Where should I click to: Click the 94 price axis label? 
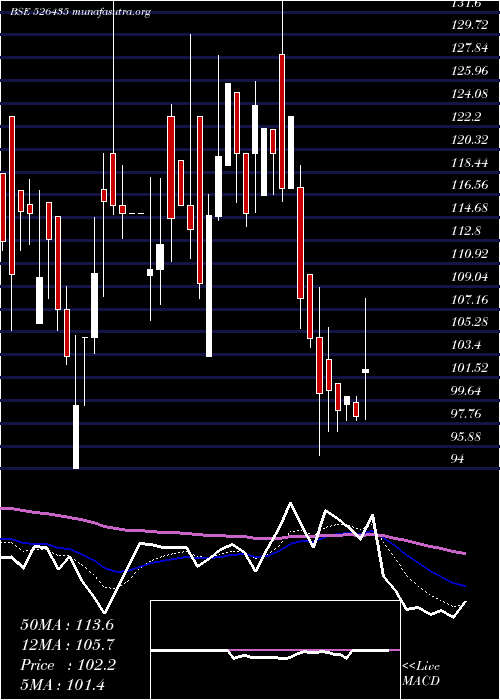coord(458,459)
